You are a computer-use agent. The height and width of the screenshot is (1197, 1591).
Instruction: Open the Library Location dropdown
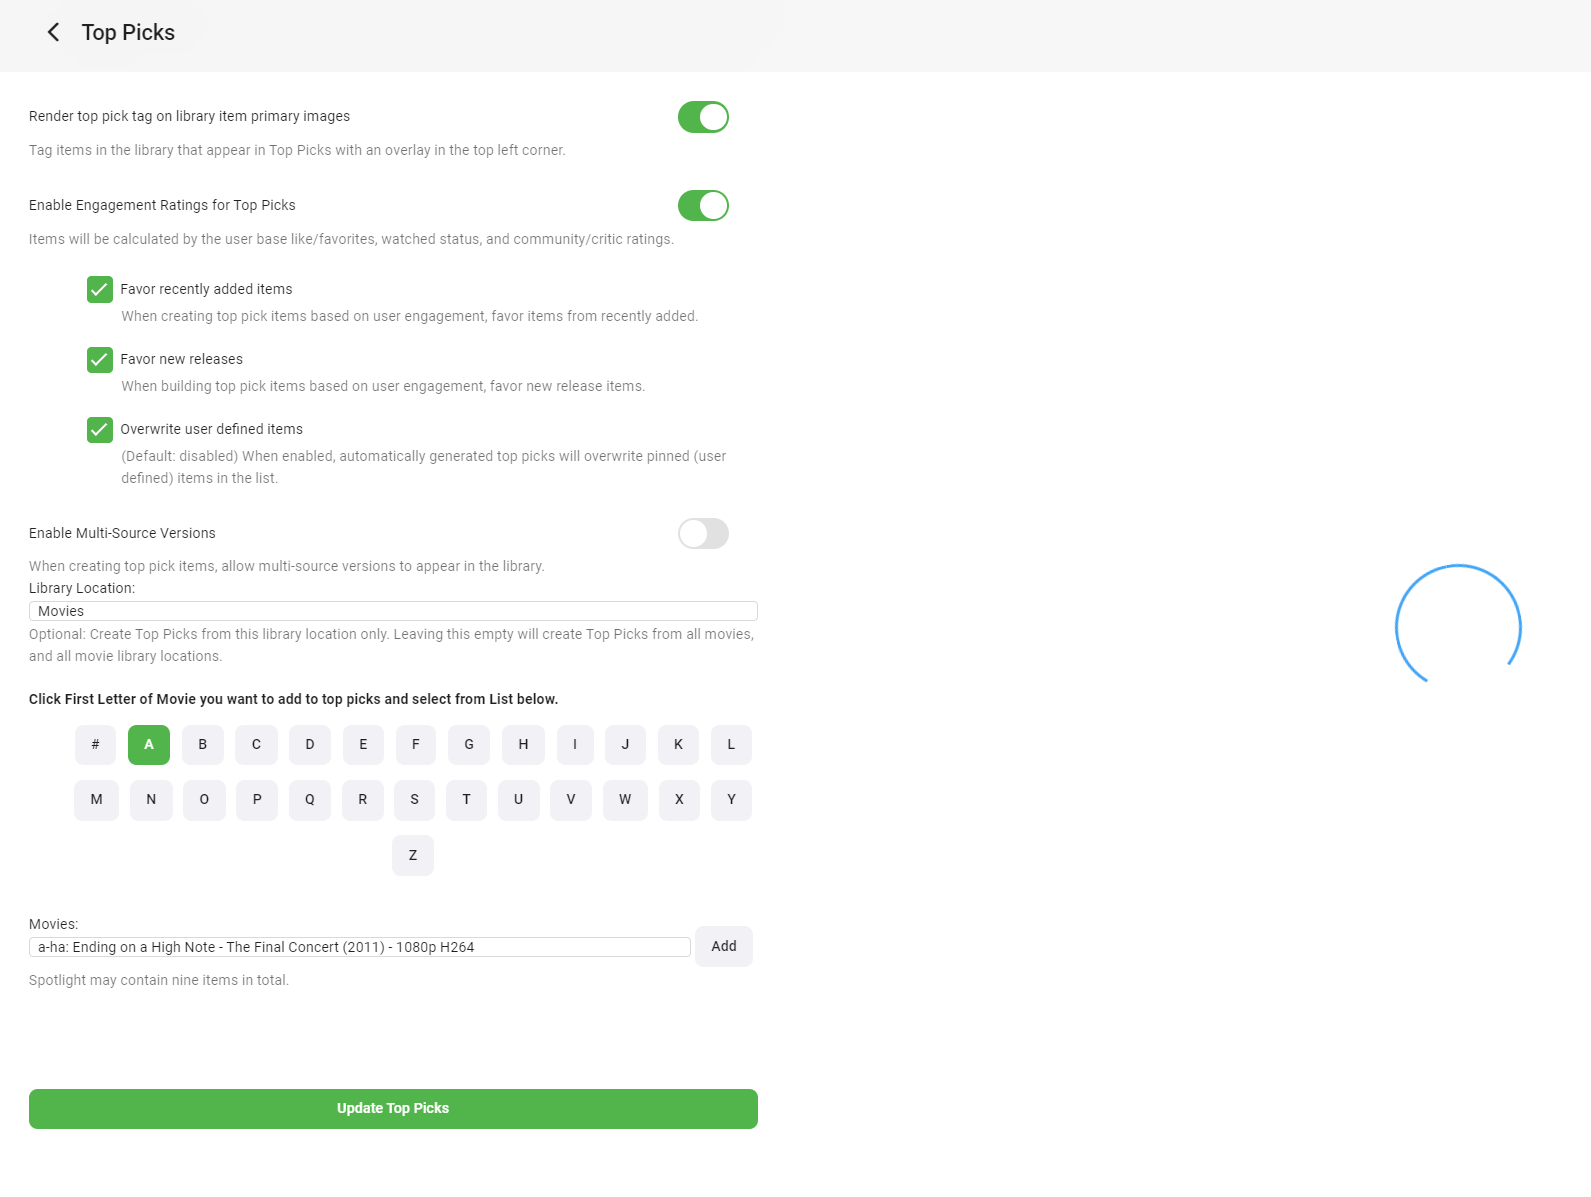click(x=393, y=611)
